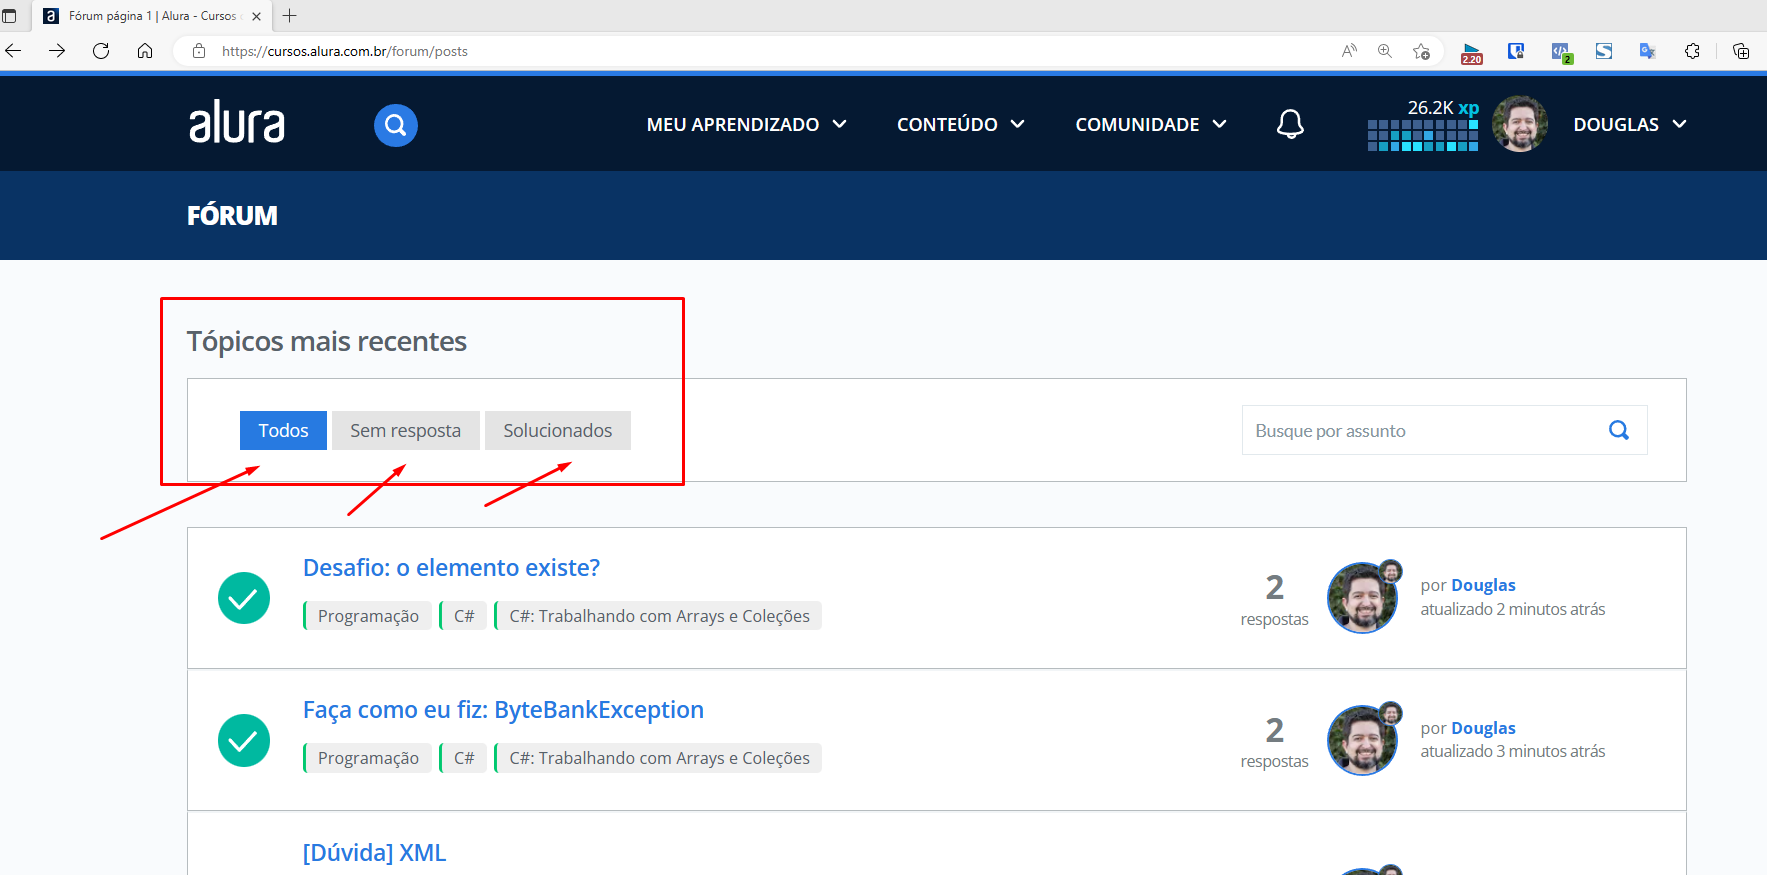1767x875 pixels.
Task: Open a new browser tab
Action: coord(290,16)
